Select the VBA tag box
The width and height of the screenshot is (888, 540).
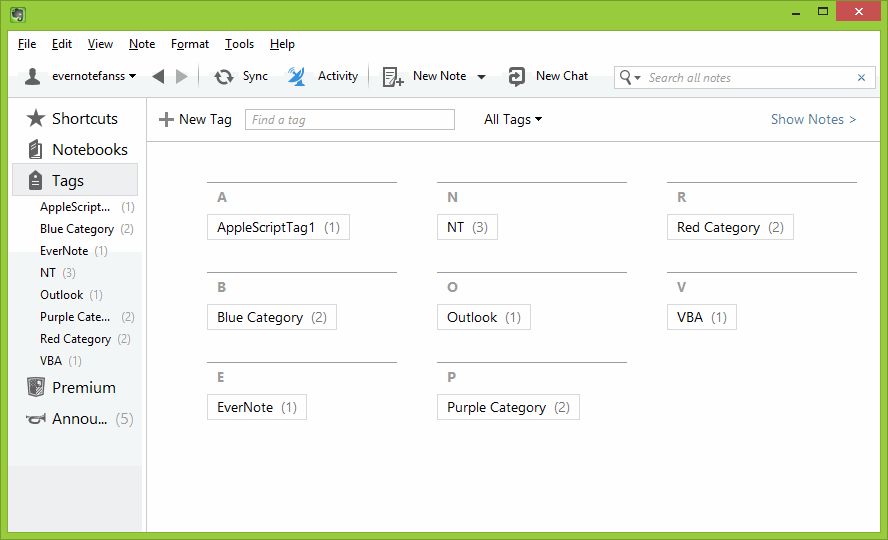(x=702, y=317)
